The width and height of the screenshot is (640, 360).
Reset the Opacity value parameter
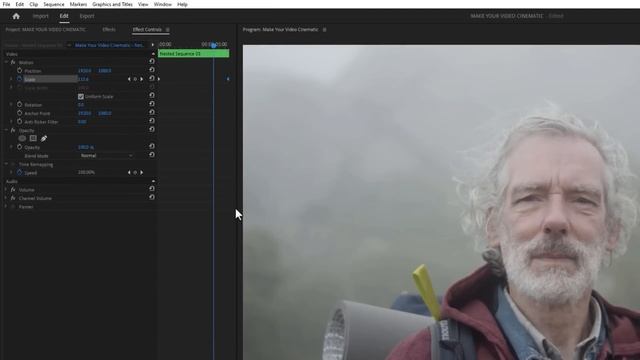[x=152, y=146]
